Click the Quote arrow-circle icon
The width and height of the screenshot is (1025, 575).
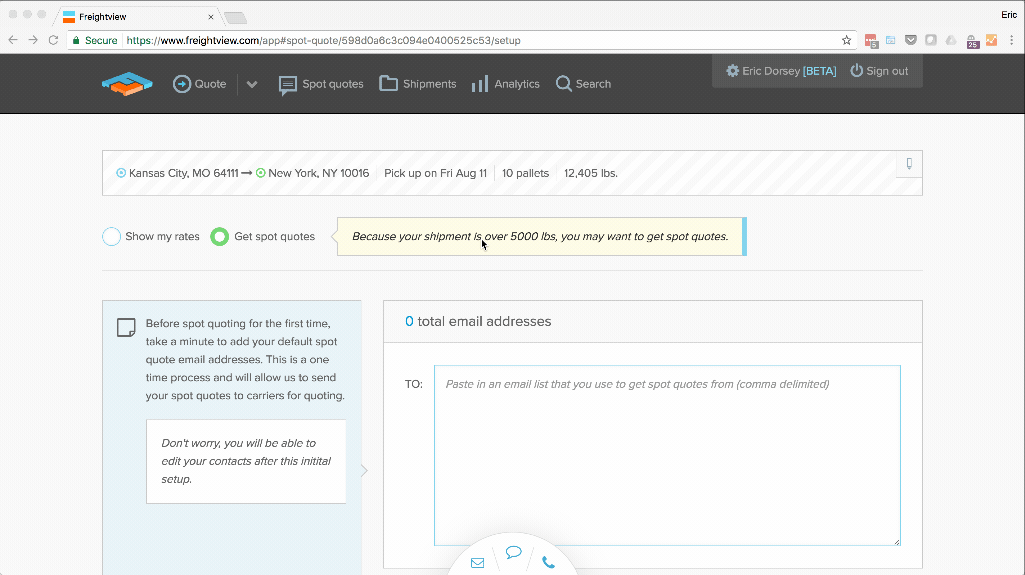[182, 84]
